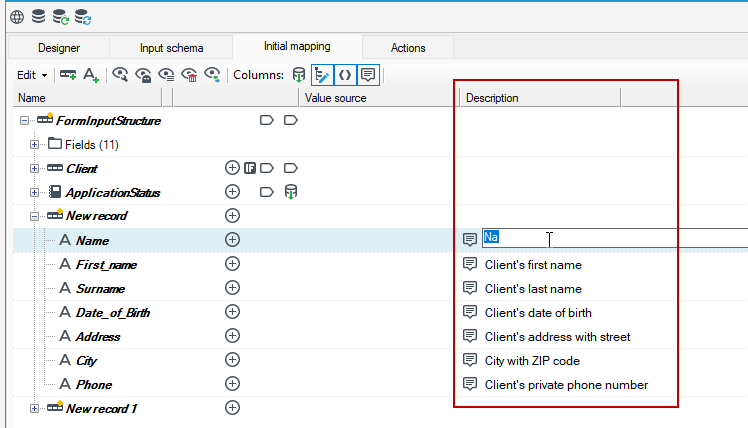
Task: Click the add record toolbar icon
Action: (x=68, y=75)
